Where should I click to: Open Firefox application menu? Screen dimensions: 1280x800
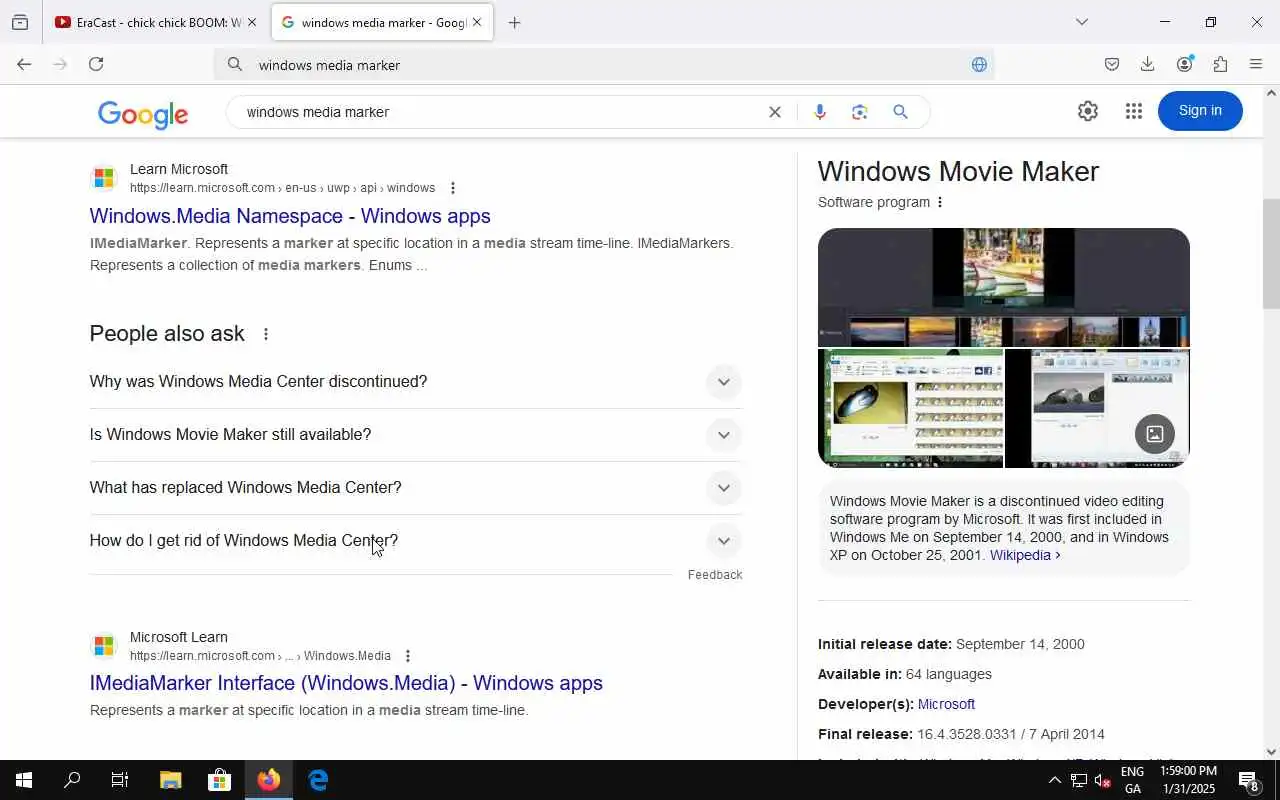click(1256, 64)
